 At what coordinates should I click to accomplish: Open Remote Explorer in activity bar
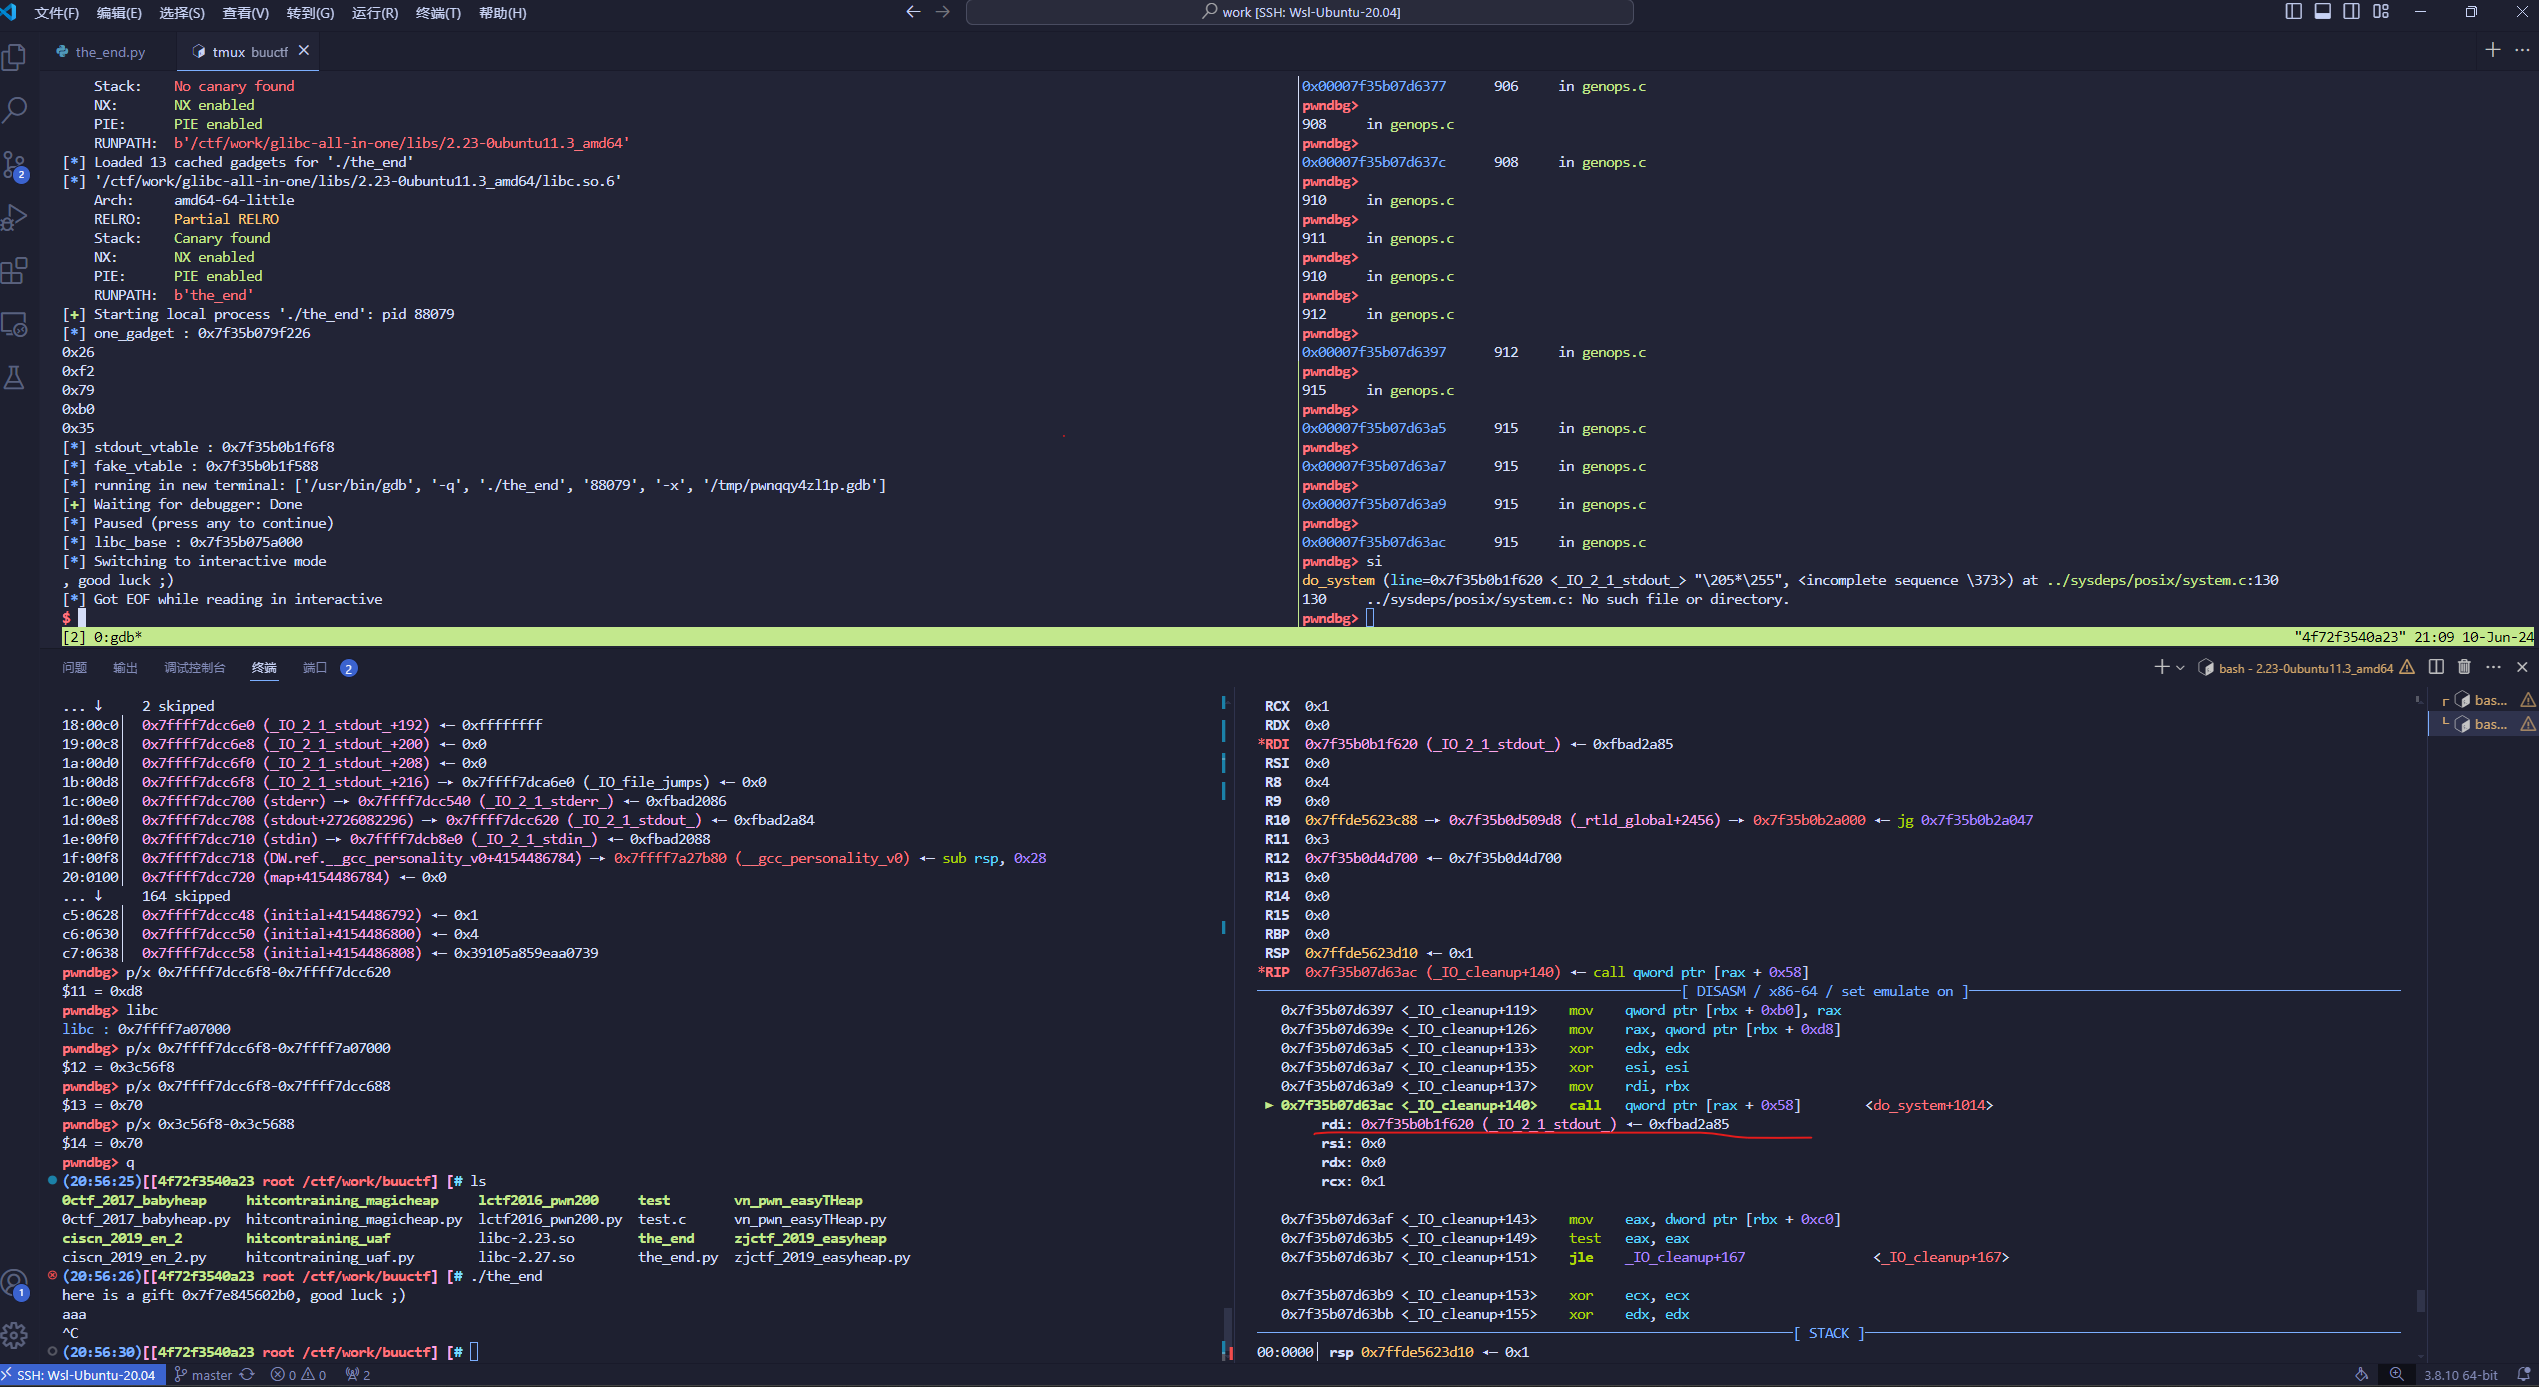pos(15,324)
